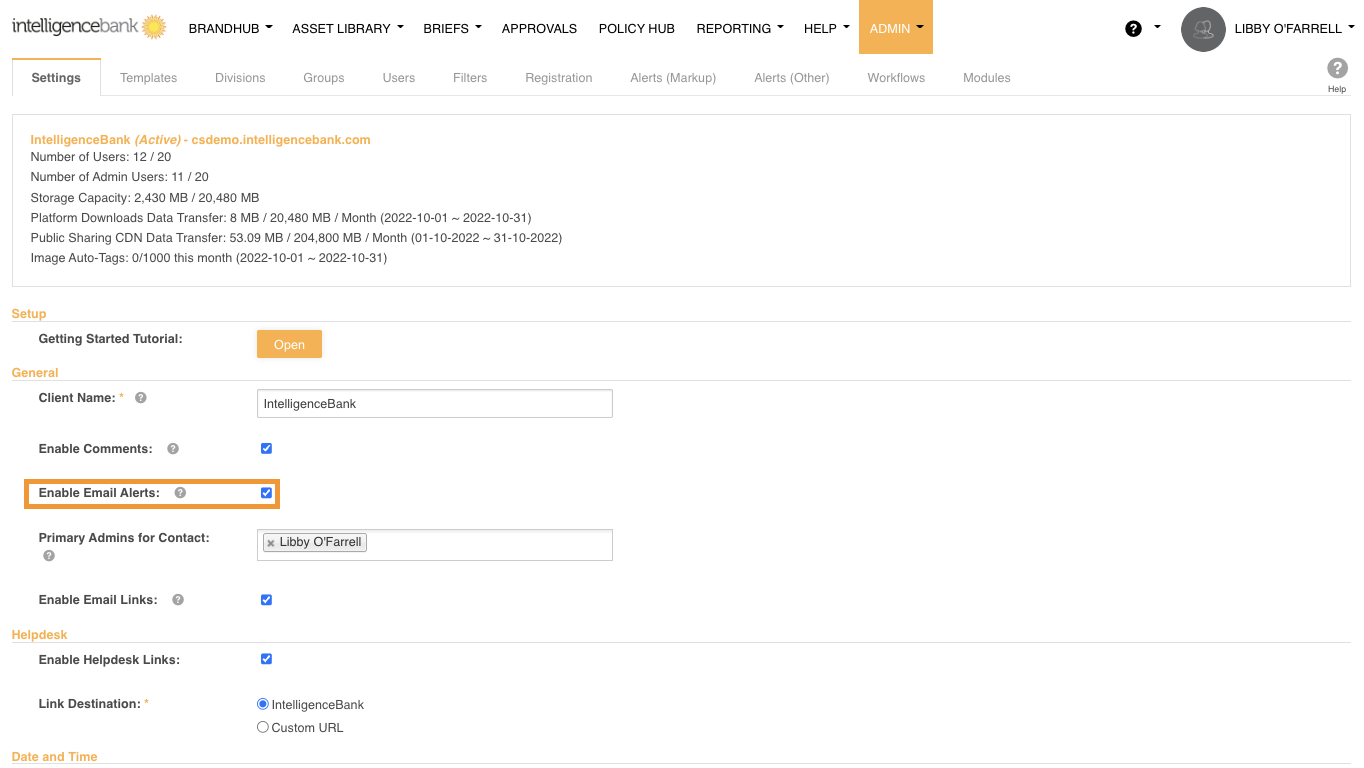Screen dimensions: 1364x768
Task: Select IntelligenceBank as Link Destination
Action: coord(263,704)
